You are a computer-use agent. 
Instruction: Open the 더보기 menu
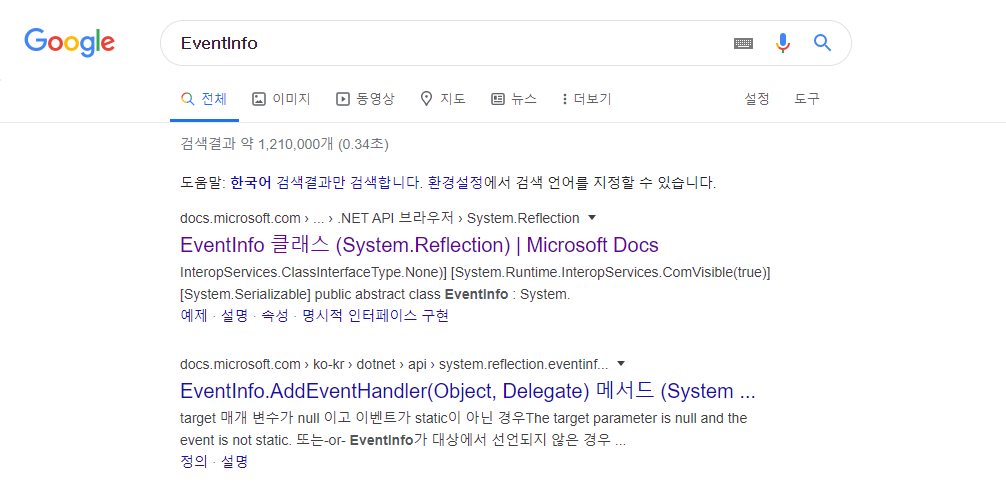pos(586,99)
